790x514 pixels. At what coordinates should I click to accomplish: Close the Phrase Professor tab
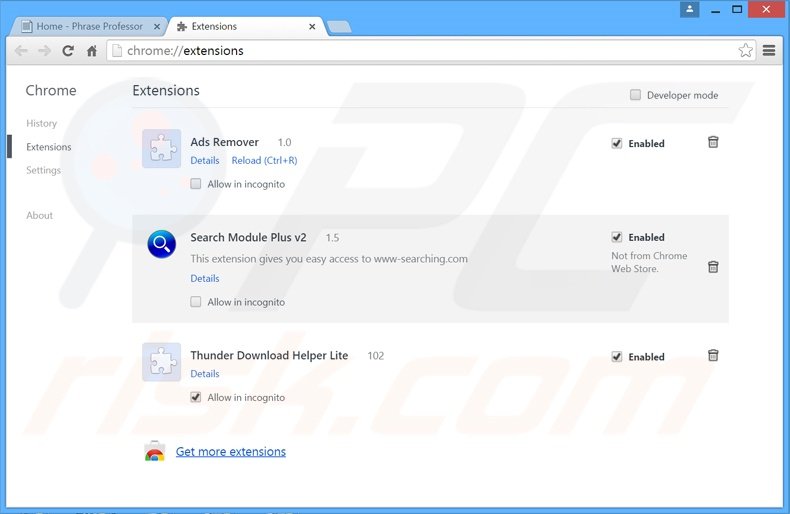pos(157,27)
